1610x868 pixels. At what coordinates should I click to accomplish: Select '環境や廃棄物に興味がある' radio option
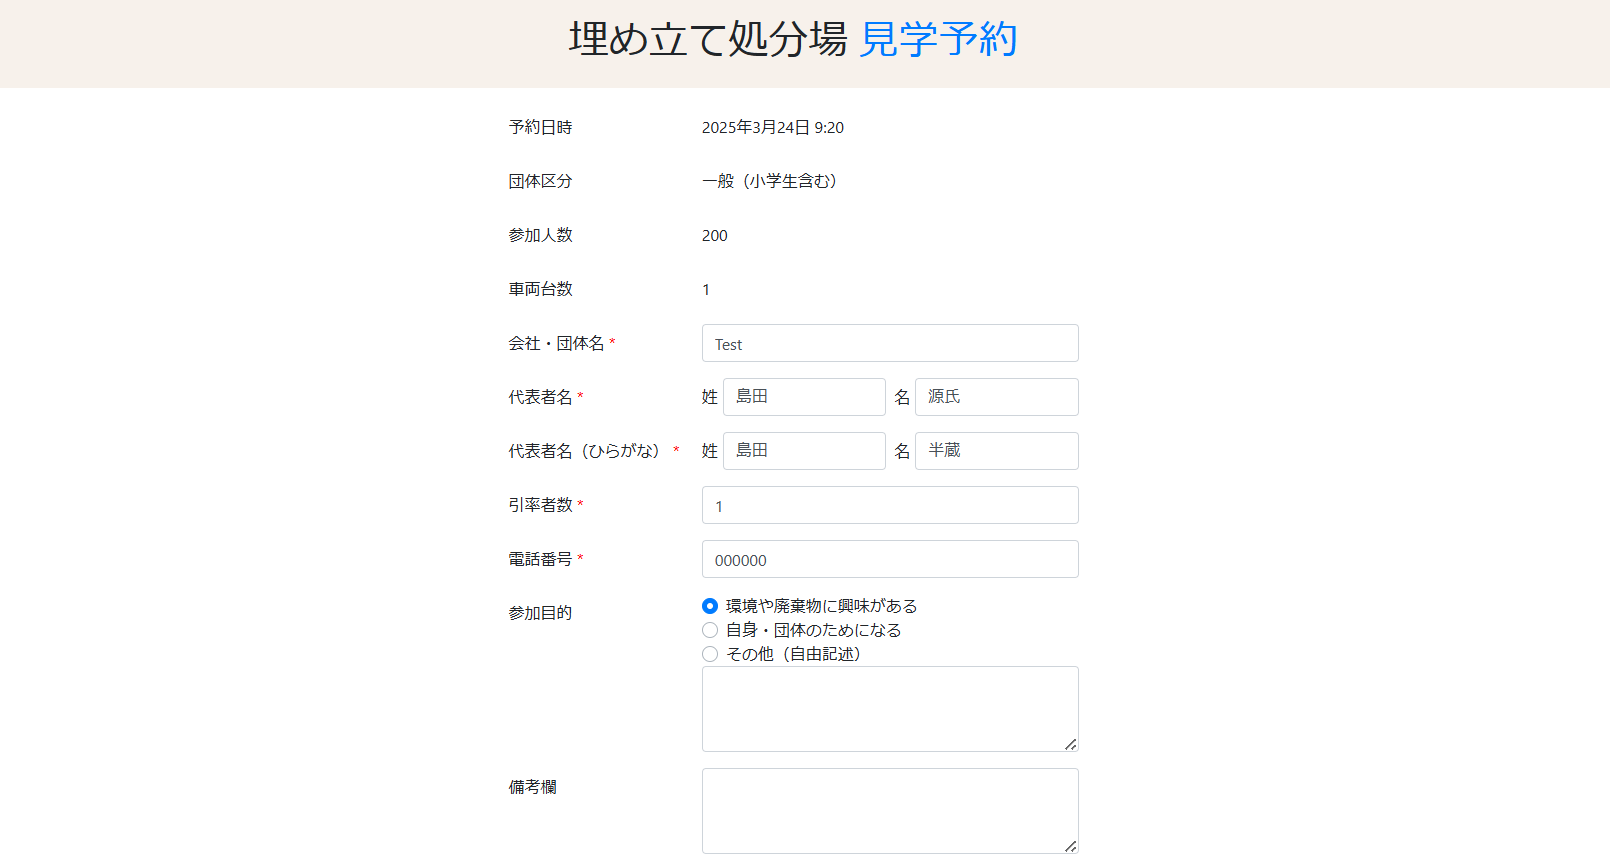tap(710, 606)
